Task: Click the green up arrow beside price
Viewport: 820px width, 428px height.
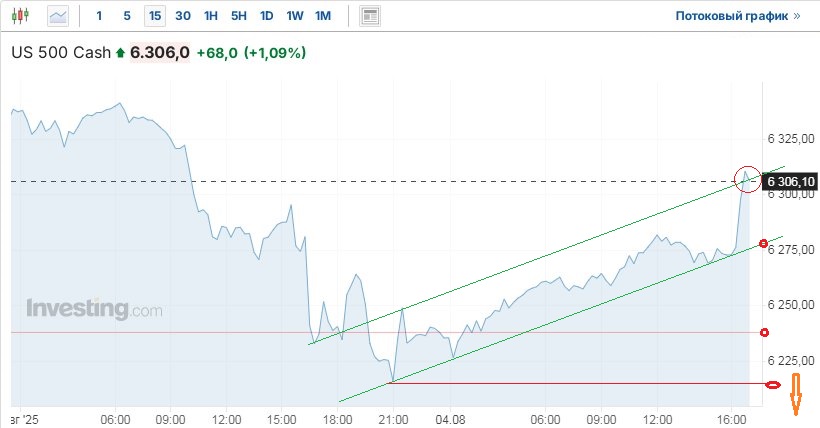Action: pyautogui.click(x=121, y=52)
